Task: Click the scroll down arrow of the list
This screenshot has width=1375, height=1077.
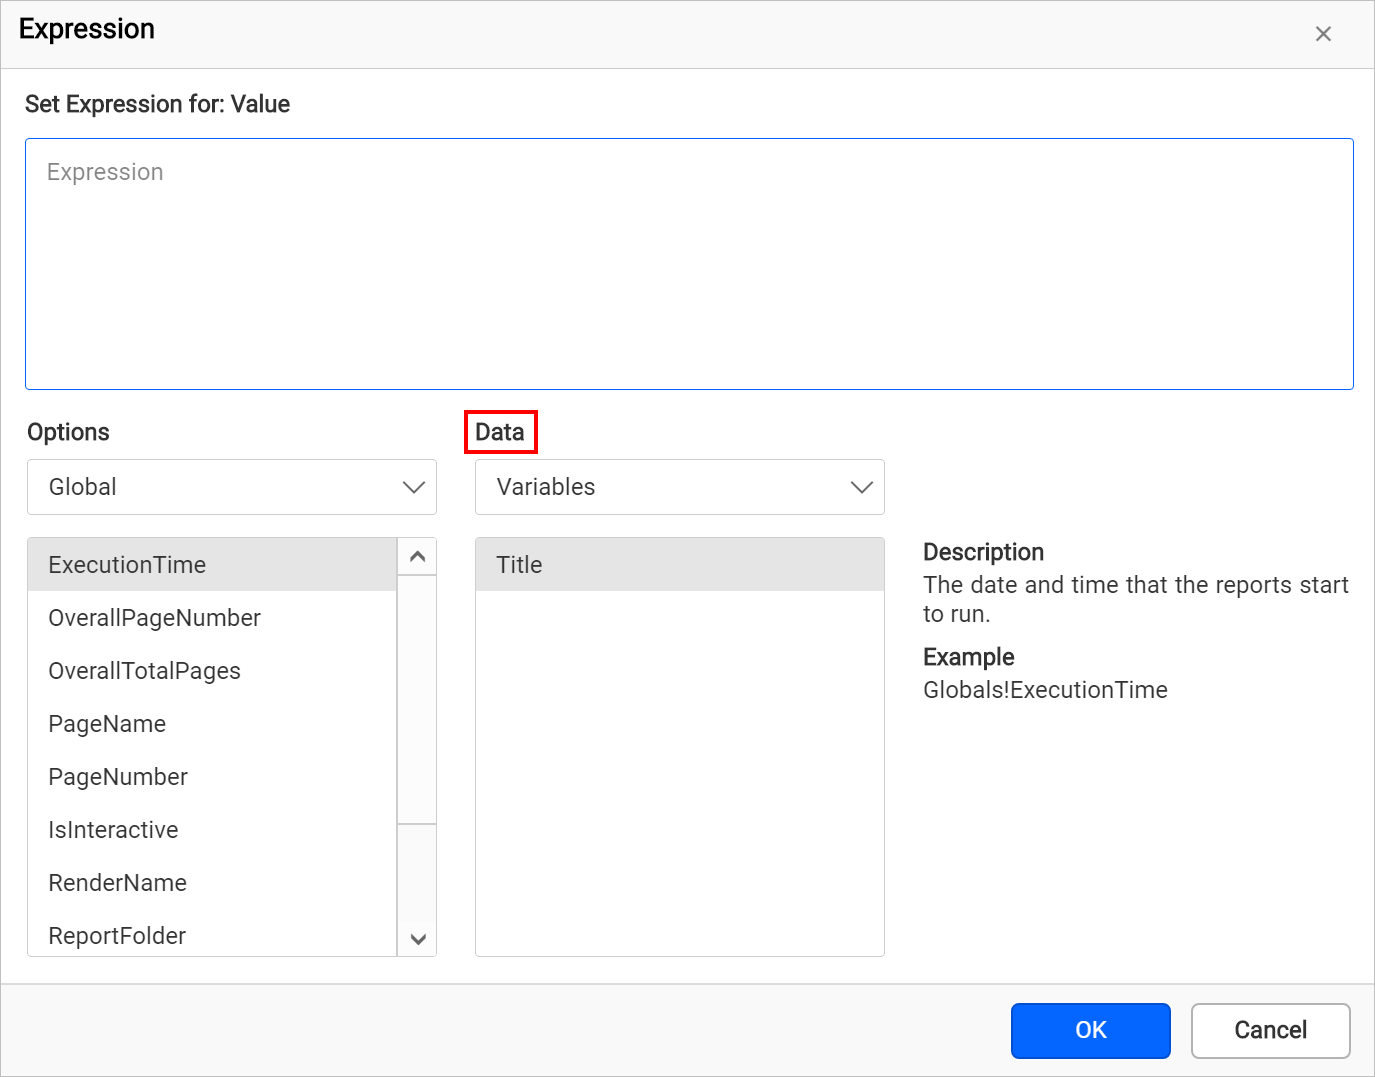Action: pos(417,939)
